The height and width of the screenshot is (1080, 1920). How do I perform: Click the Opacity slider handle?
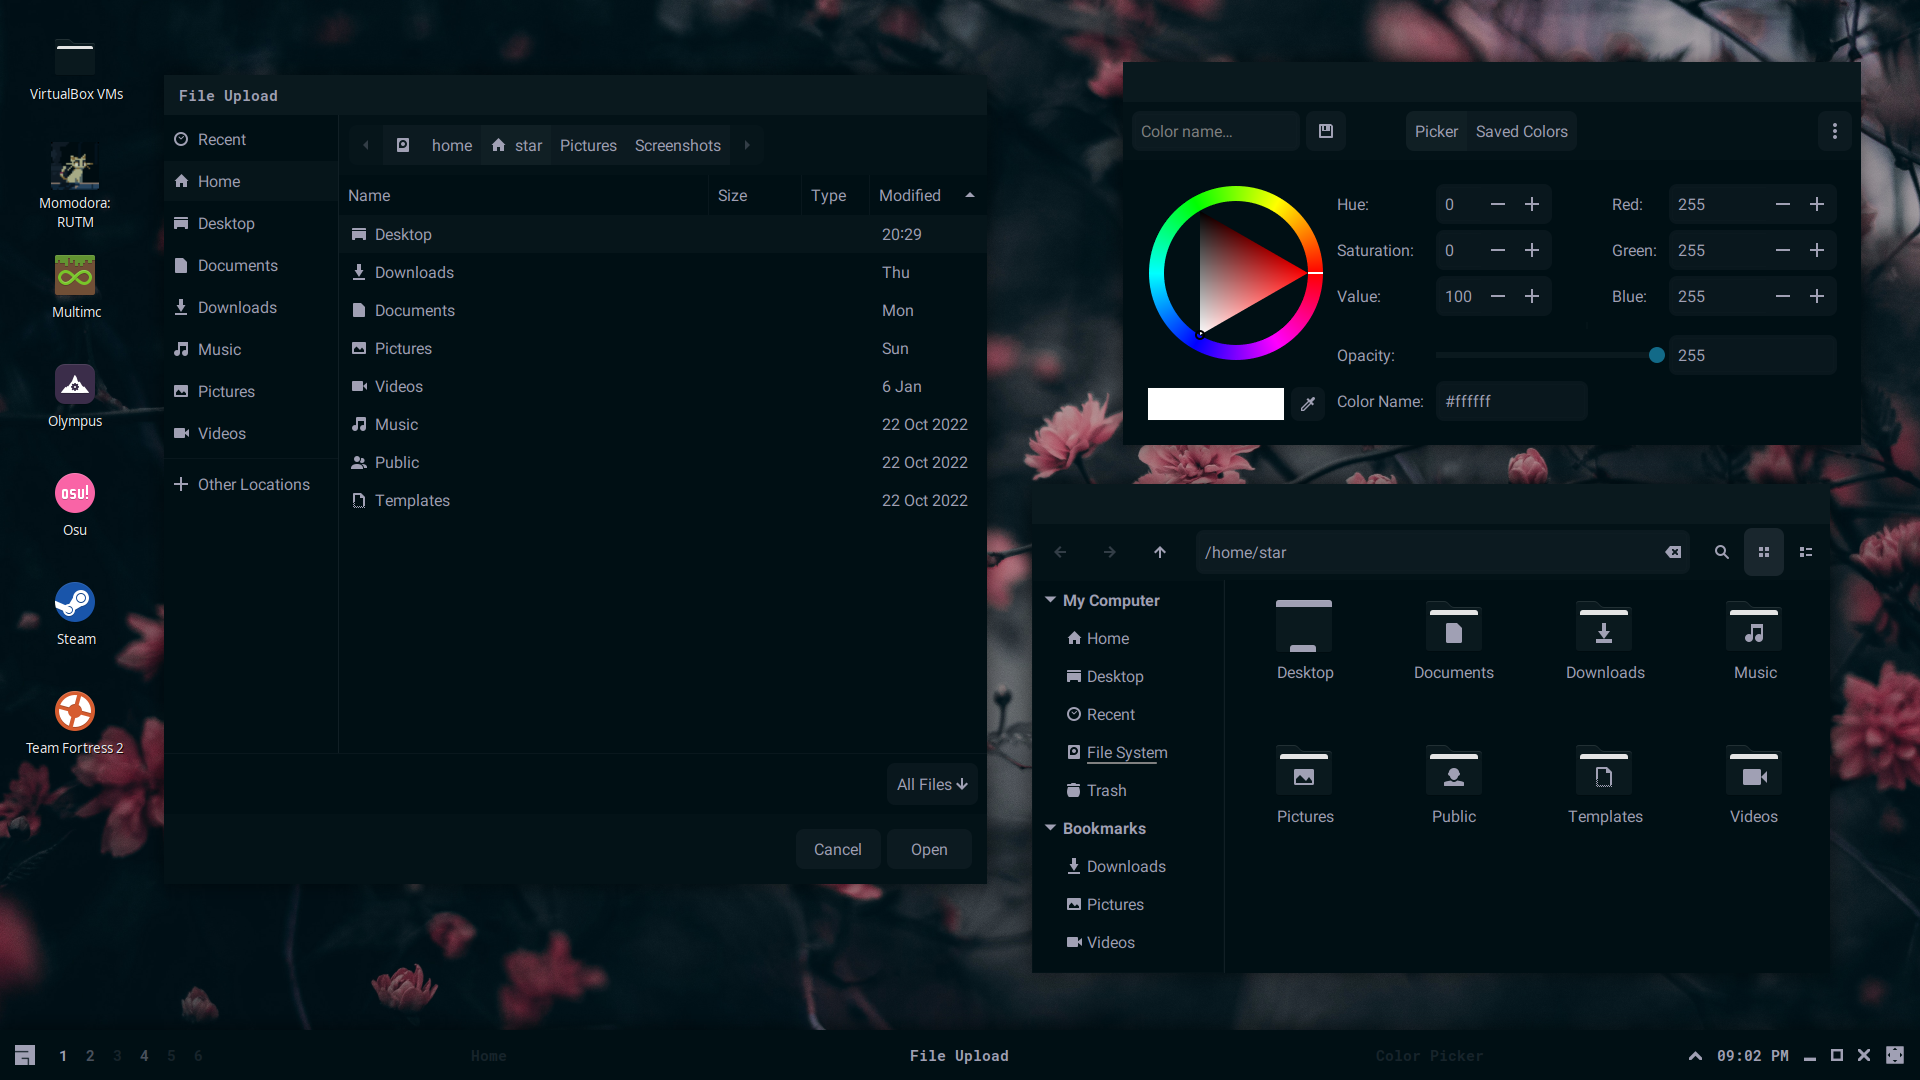tap(1657, 355)
